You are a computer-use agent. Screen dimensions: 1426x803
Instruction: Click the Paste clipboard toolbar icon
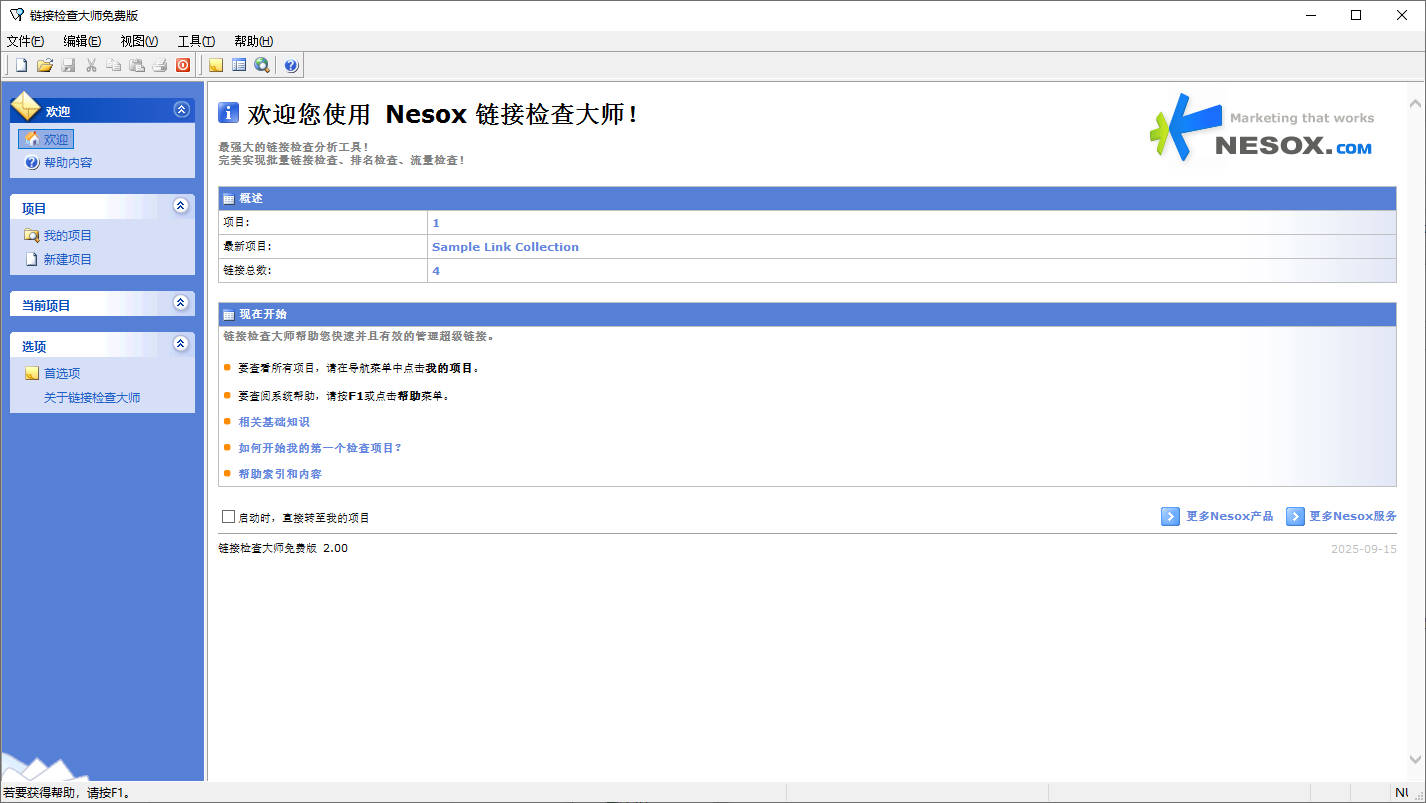(x=137, y=66)
